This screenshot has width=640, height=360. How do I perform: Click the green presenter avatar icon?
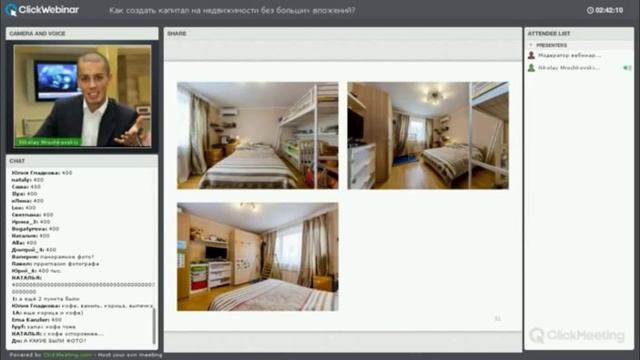[x=531, y=68]
